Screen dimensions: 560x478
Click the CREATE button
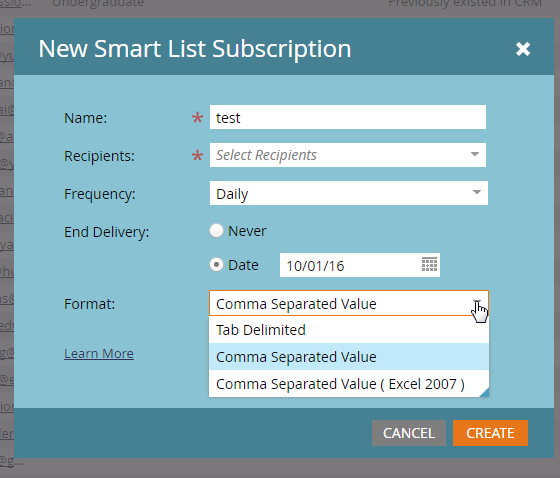pyautogui.click(x=490, y=433)
